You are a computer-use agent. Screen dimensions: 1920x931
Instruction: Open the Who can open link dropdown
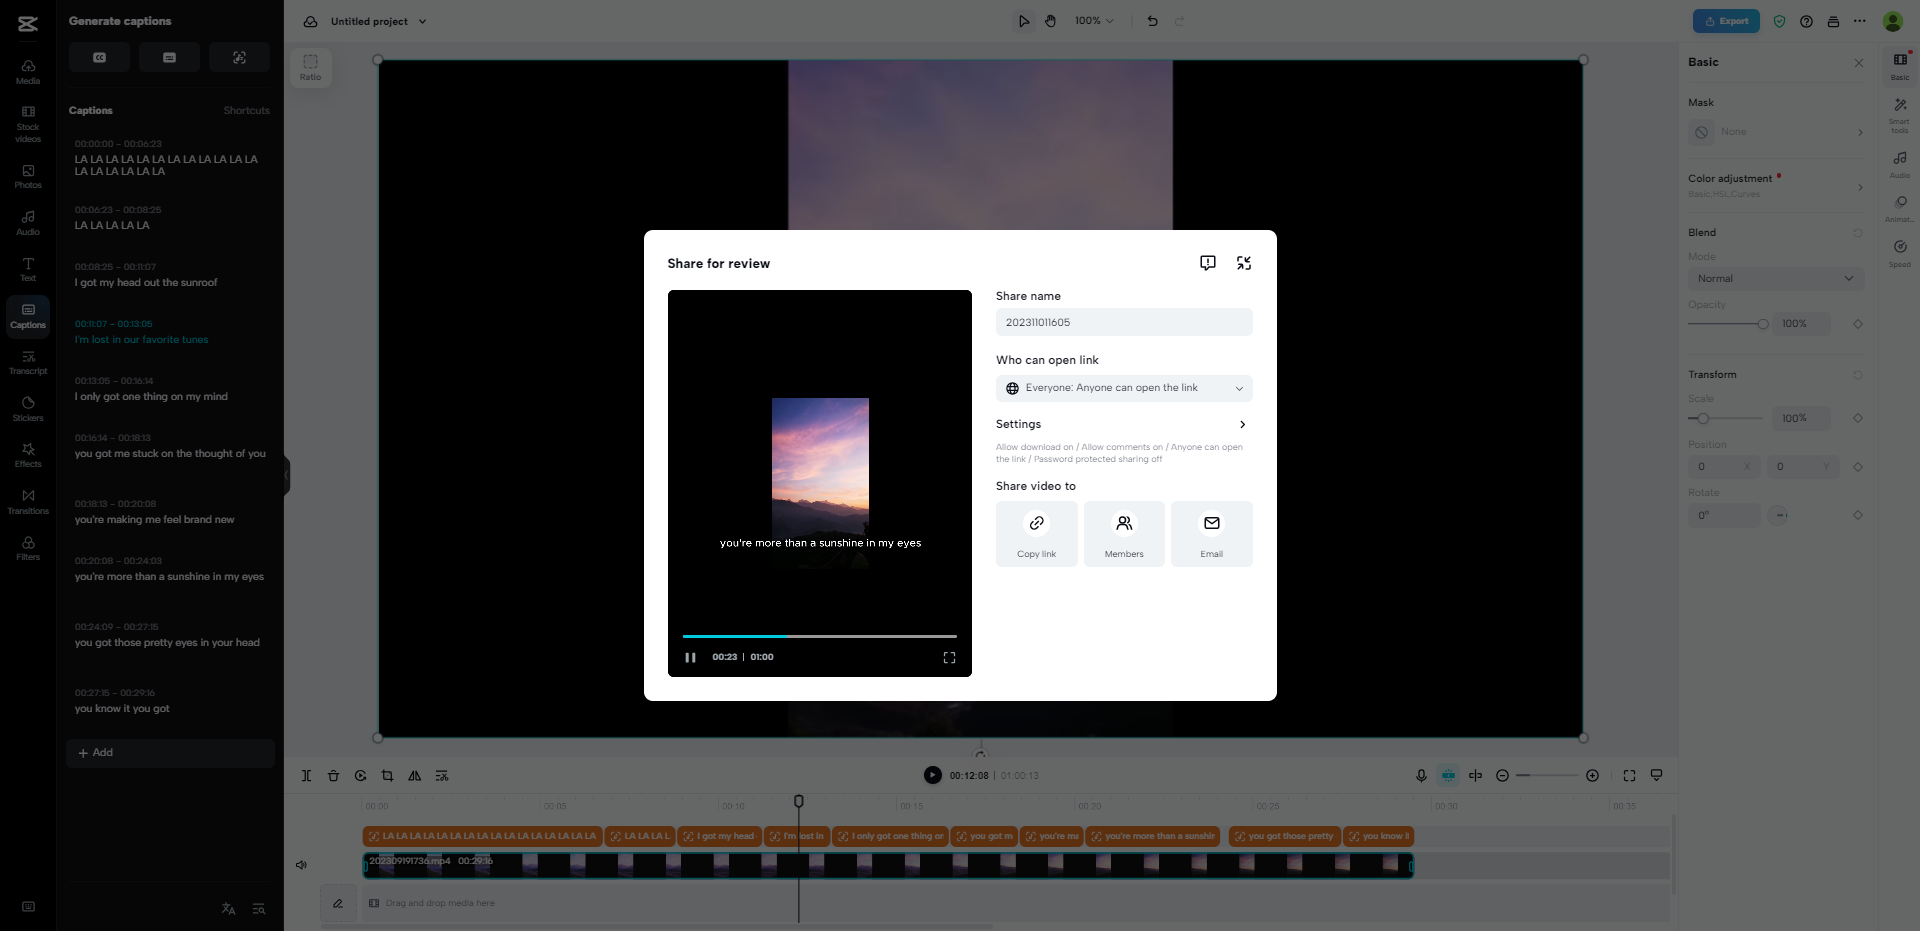1124,388
